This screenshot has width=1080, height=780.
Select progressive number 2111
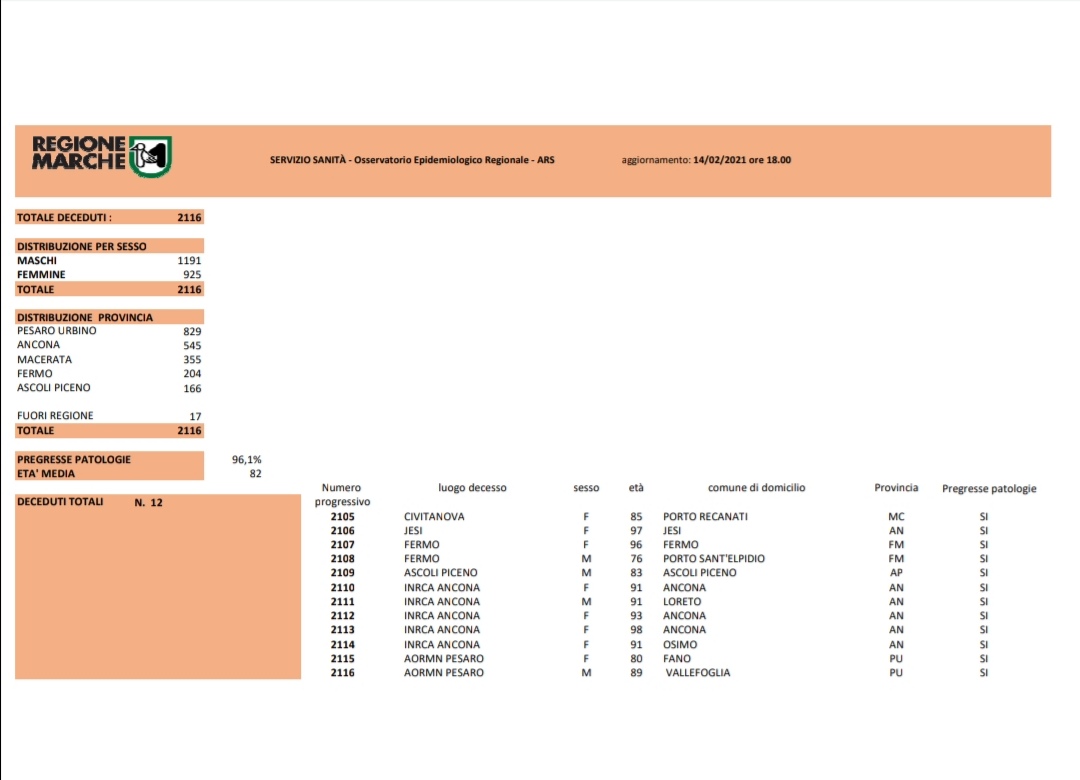pos(342,602)
